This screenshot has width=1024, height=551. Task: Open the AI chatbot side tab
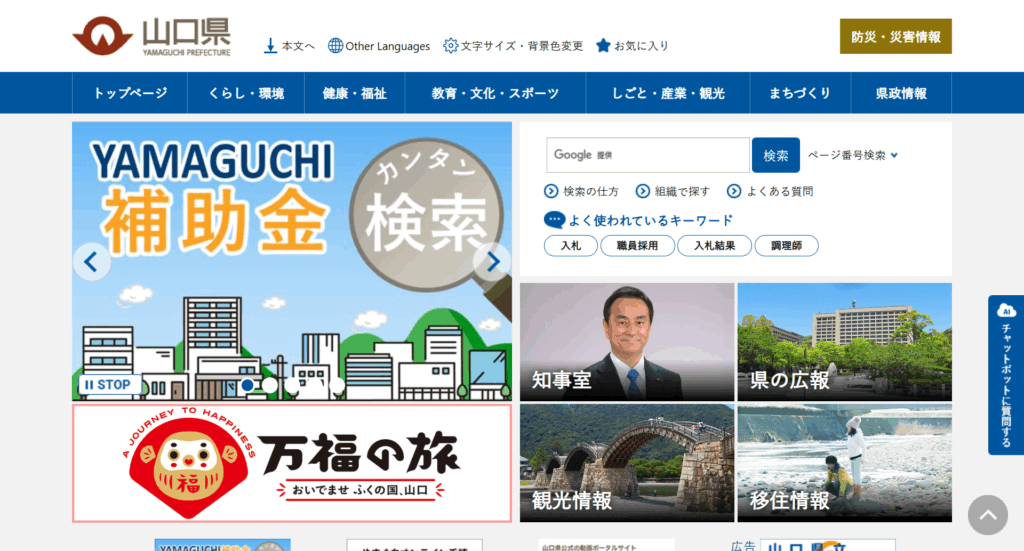[x=1006, y=375]
